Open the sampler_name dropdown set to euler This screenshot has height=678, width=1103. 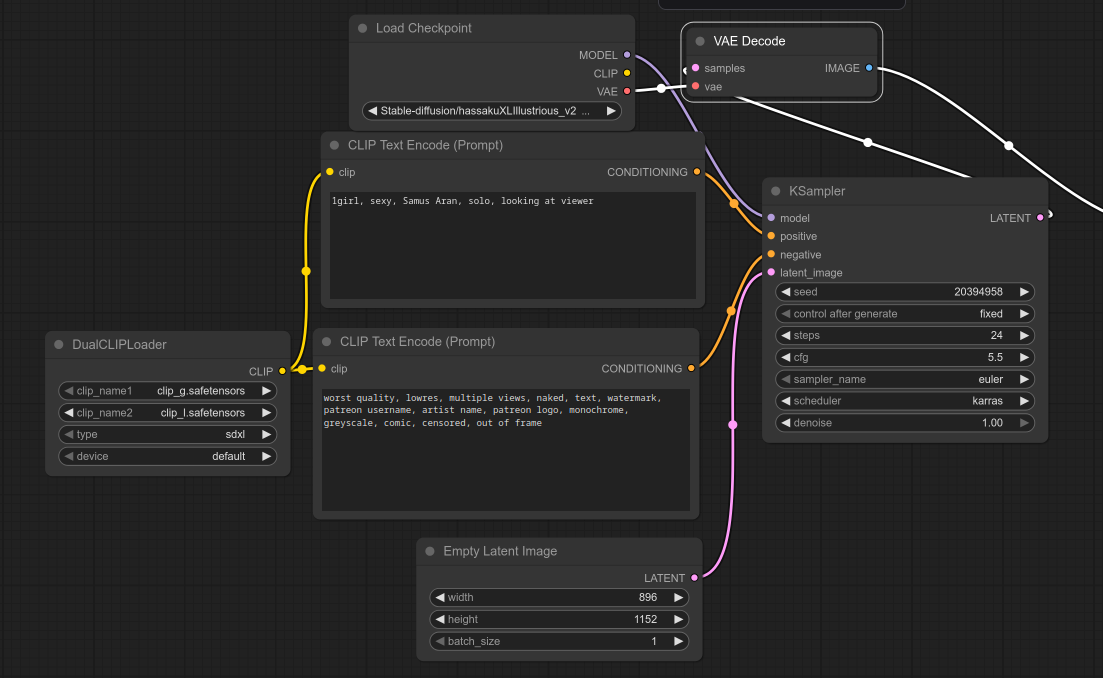point(905,379)
